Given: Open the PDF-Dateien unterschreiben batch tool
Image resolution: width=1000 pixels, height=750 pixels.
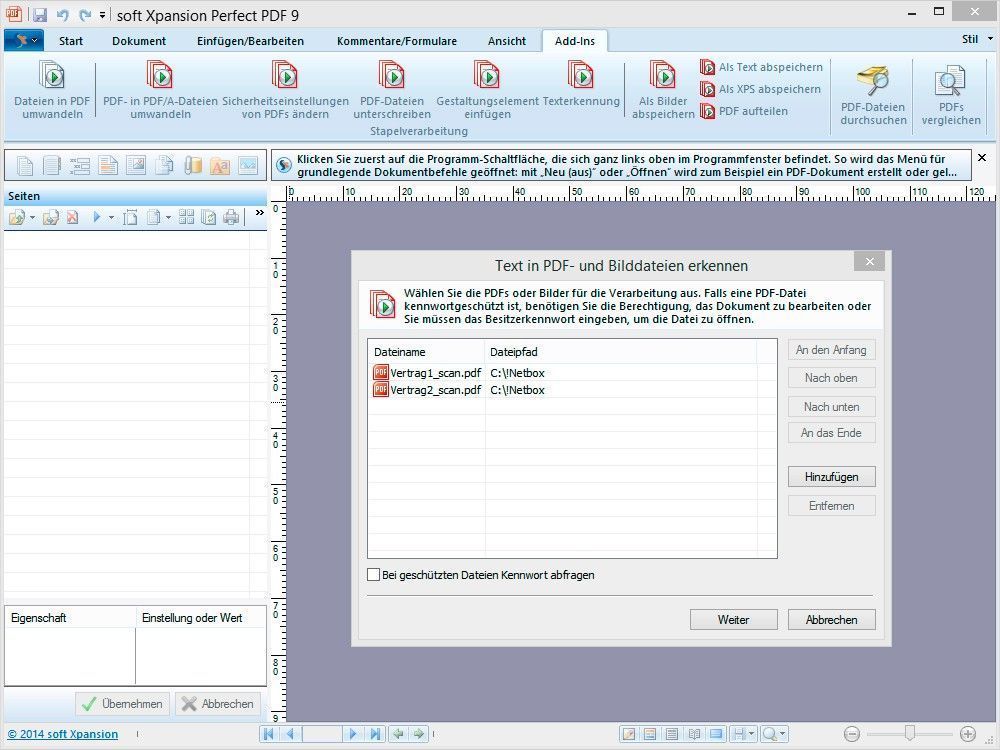Looking at the screenshot, I should tap(392, 89).
